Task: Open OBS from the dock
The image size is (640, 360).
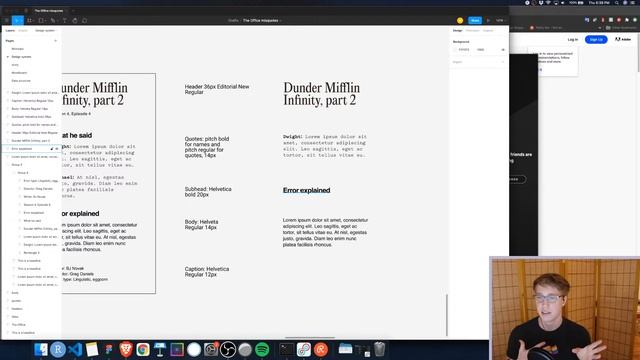Action: (228, 350)
